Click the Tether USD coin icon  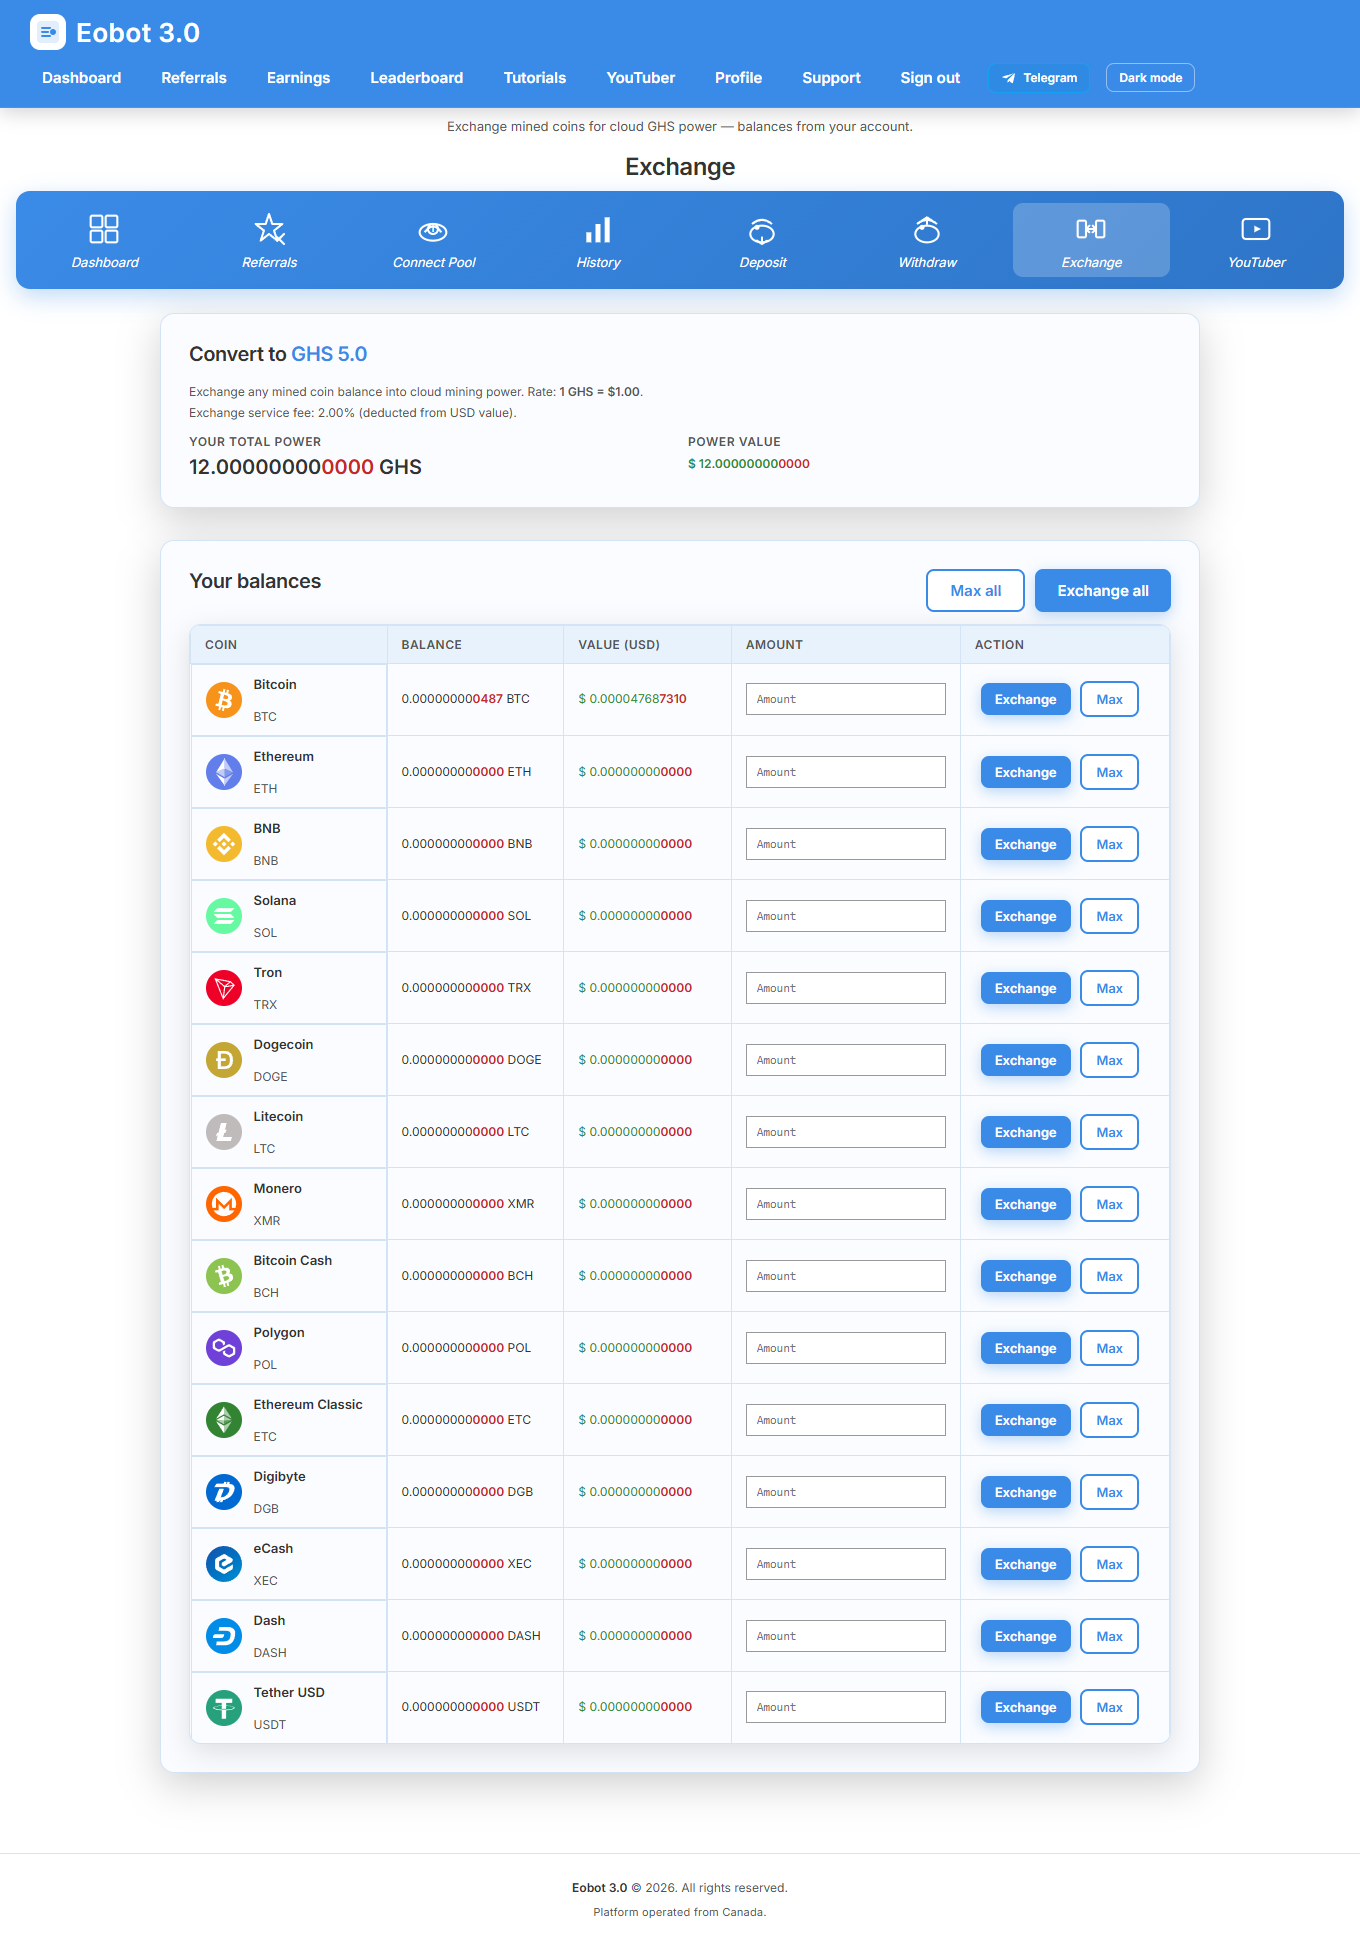coord(224,1708)
